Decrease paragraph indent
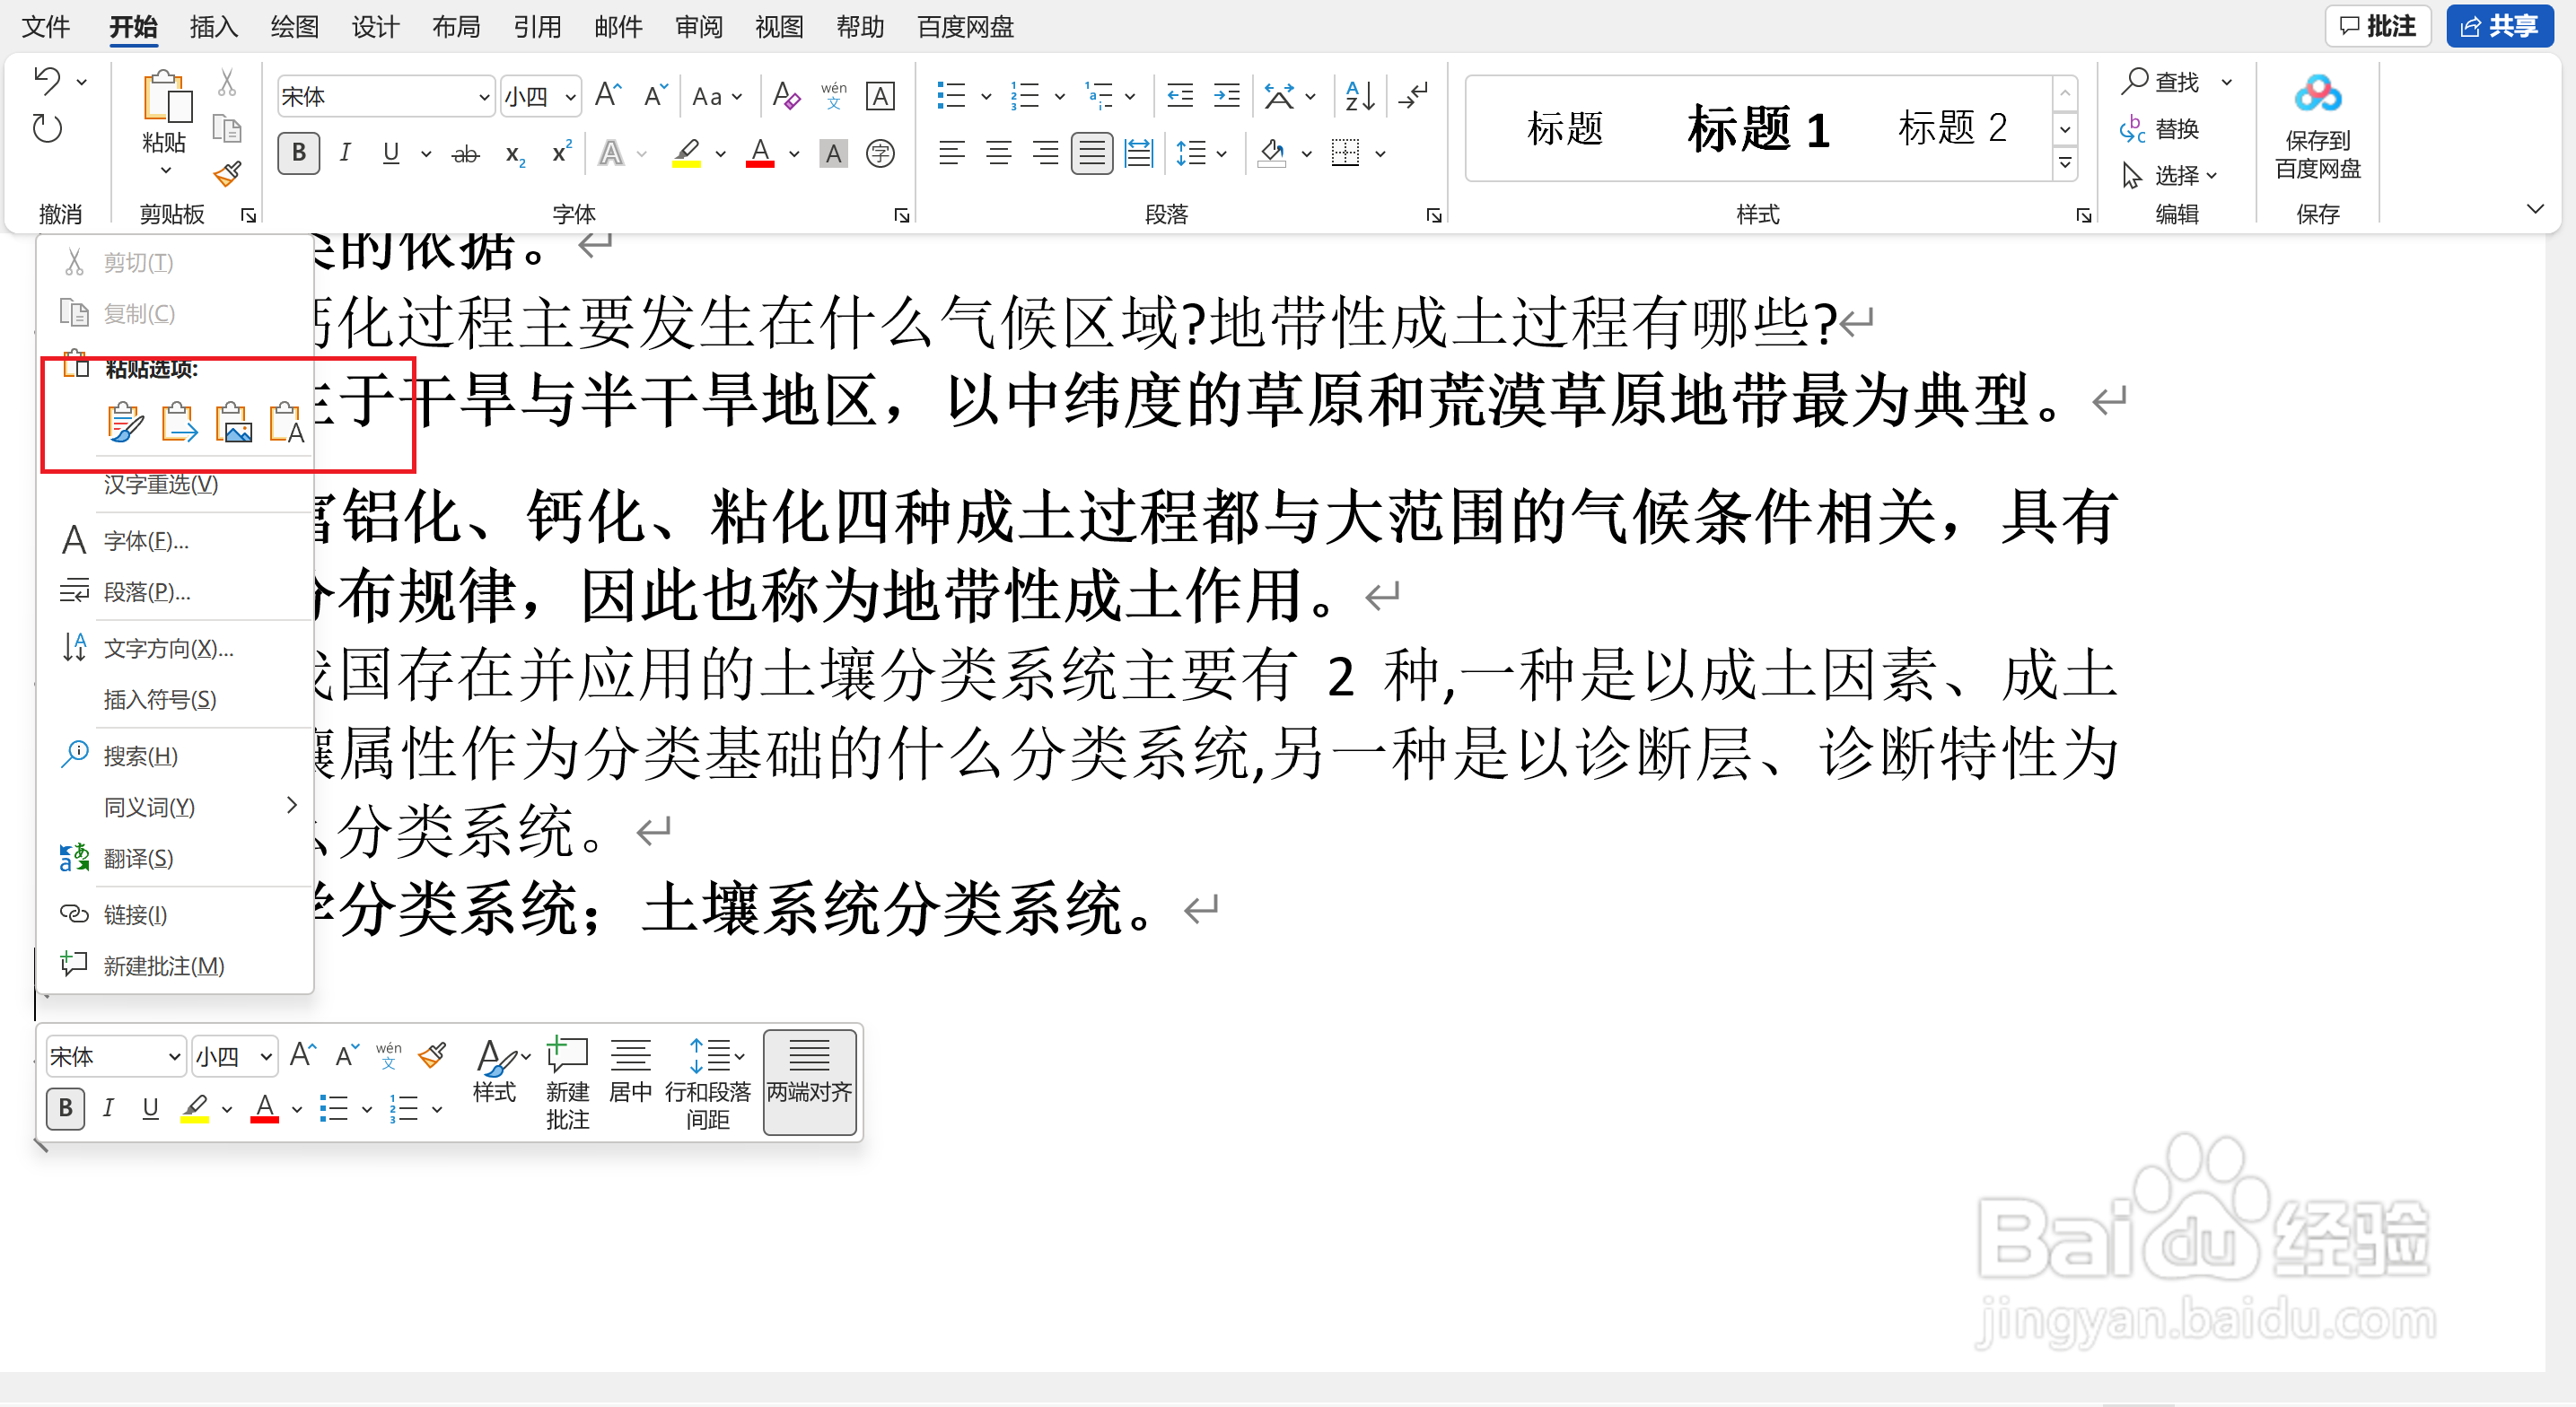Screen dimensions: 2576x1407 pyautogui.click(x=1180, y=96)
